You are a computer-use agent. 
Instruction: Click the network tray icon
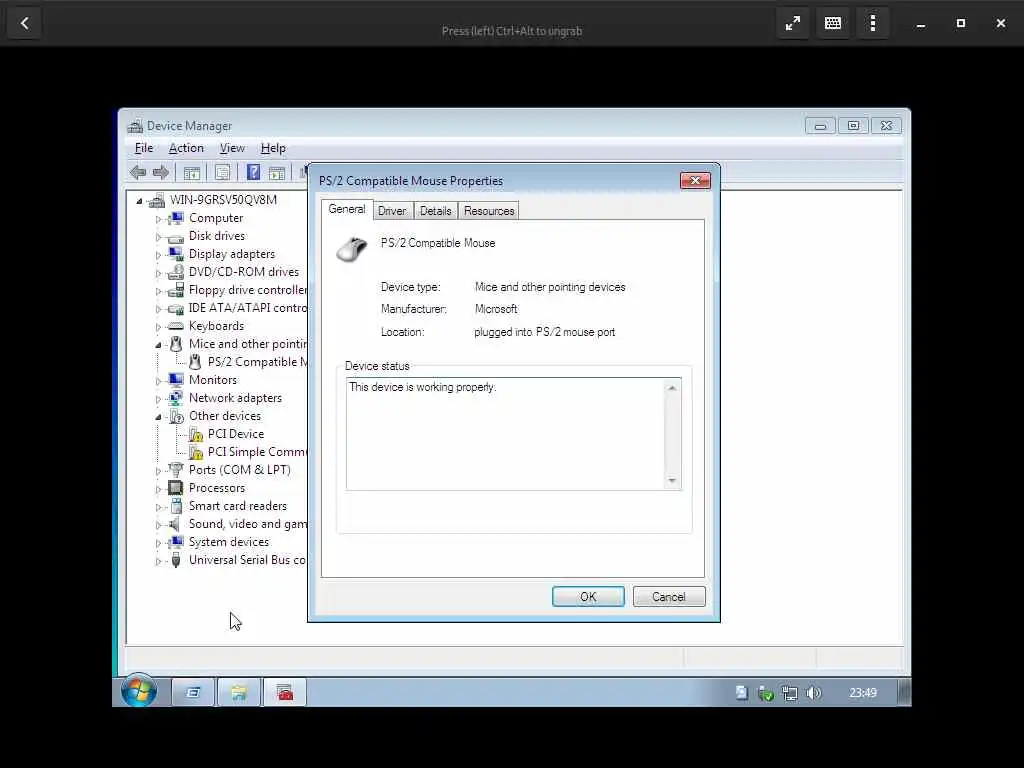coord(790,693)
